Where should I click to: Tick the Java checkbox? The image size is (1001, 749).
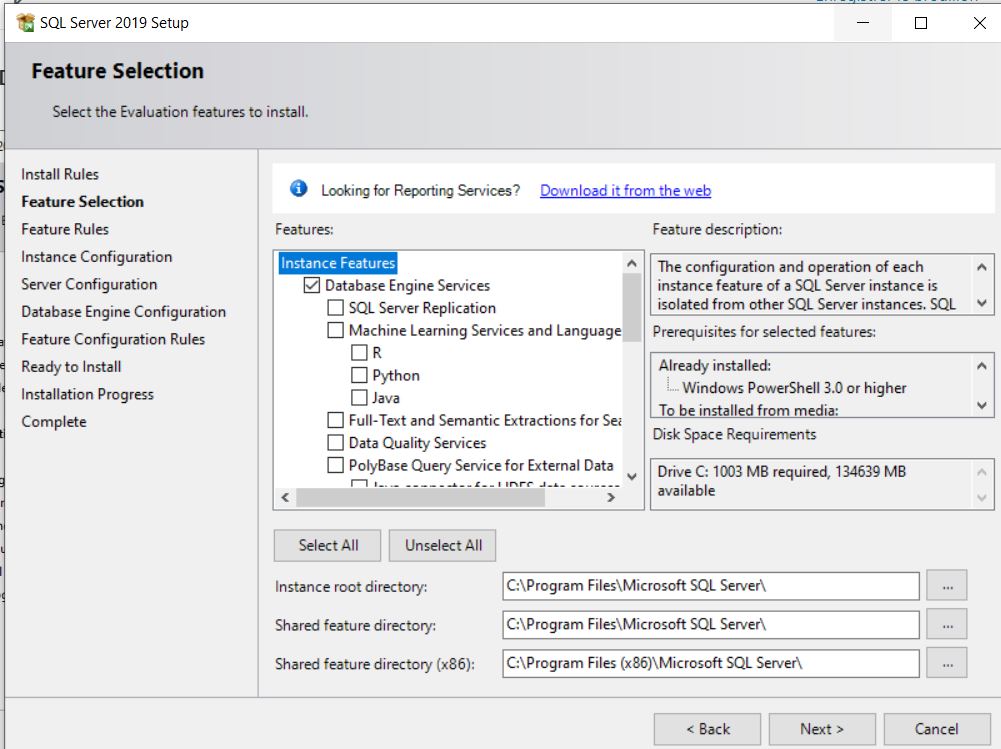click(x=359, y=397)
